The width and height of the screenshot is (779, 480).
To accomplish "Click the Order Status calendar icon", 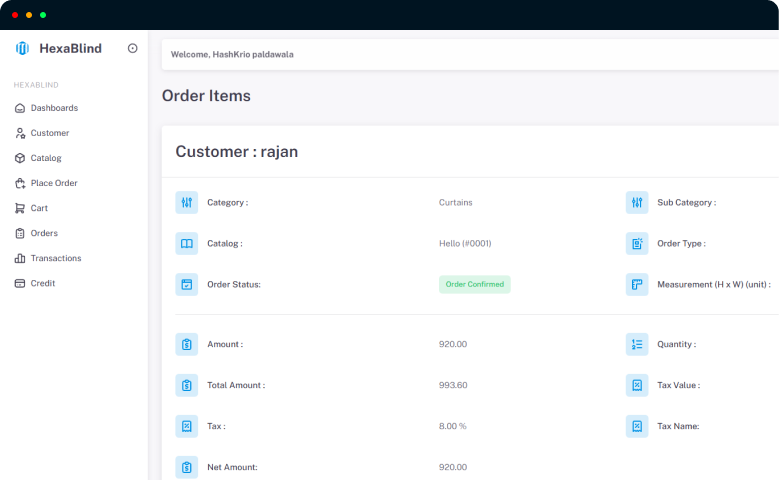I will click(x=187, y=284).
